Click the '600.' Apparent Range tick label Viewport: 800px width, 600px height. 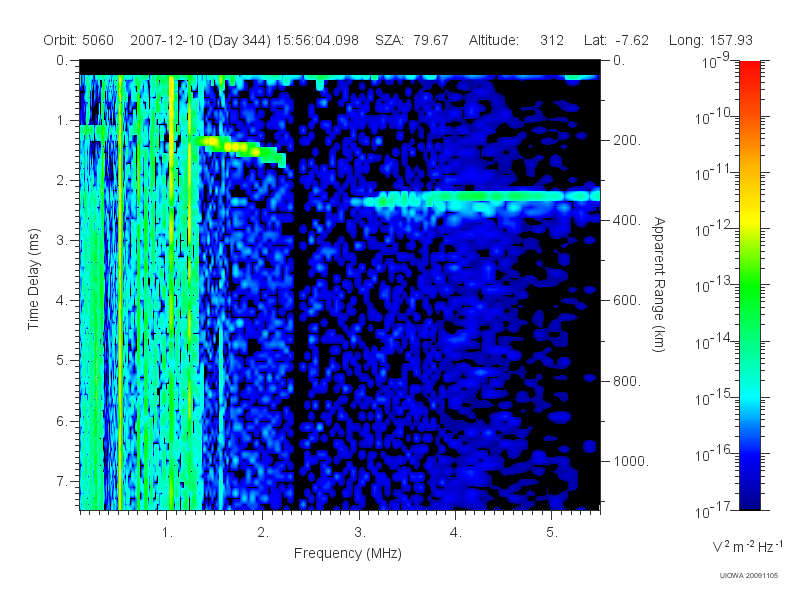tap(627, 301)
